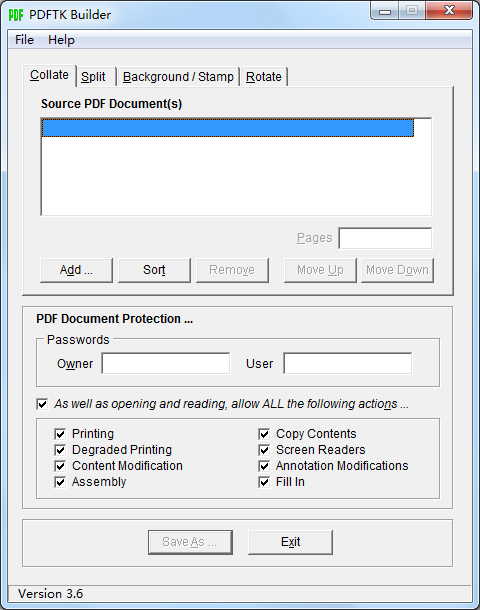Click the Source PDF Document(s) heading

click(x=112, y=104)
